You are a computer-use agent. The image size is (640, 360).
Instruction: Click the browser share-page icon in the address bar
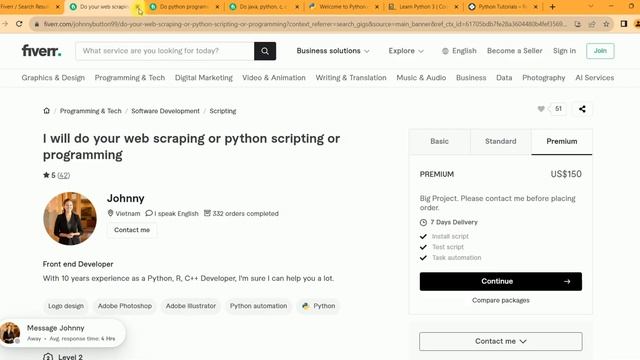pyautogui.click(x=592, y=24)
